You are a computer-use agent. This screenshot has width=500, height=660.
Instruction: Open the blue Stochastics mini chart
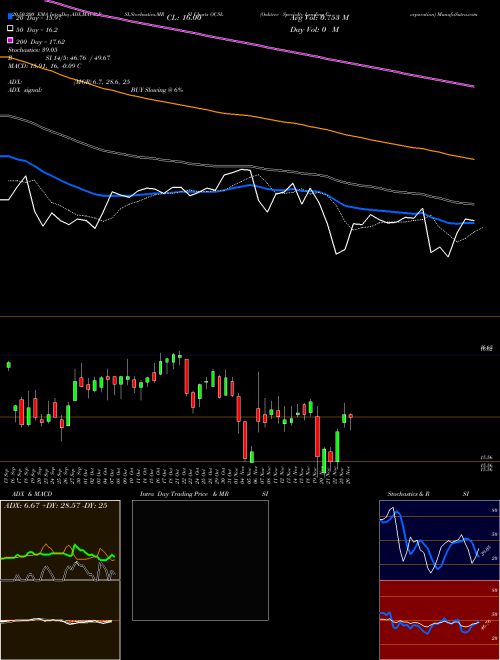(439, 540)
